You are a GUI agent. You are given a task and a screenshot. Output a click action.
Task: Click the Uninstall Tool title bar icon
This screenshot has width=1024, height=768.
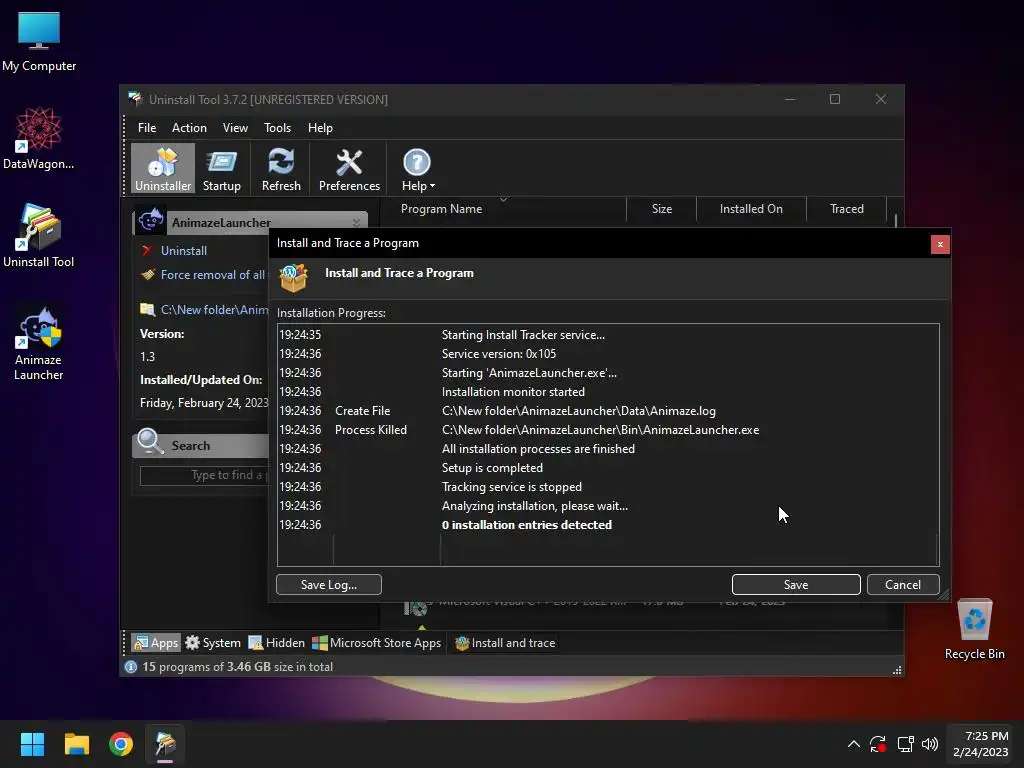coord(135,99)
